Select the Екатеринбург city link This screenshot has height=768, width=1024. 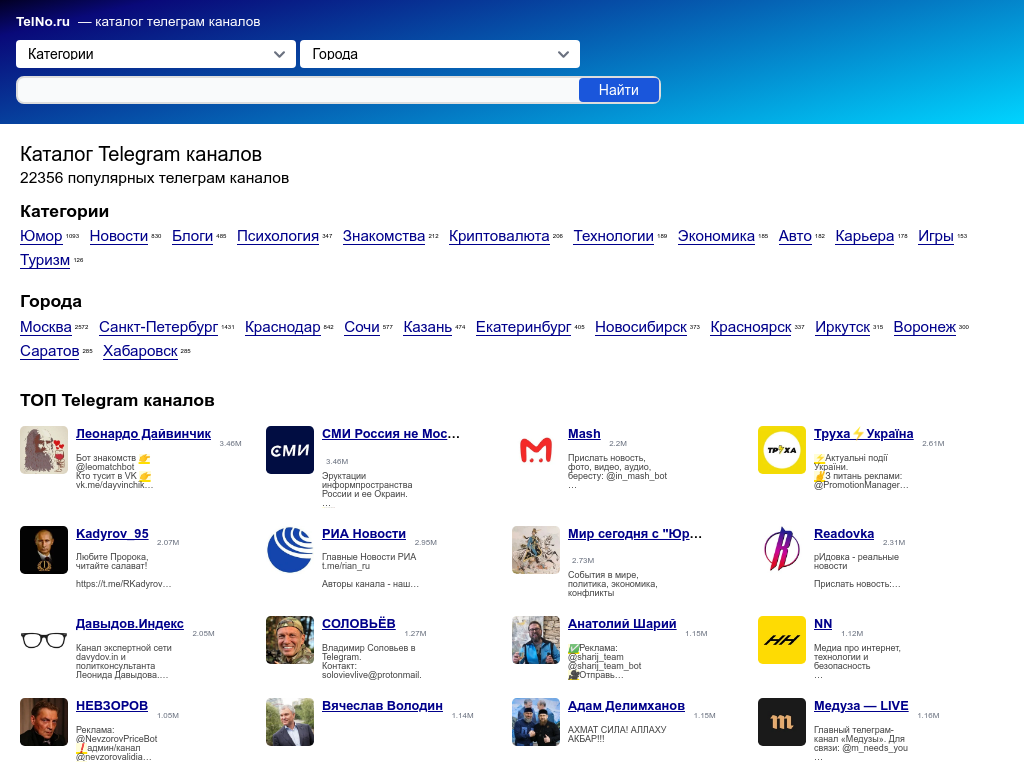(x=524, y=327)
